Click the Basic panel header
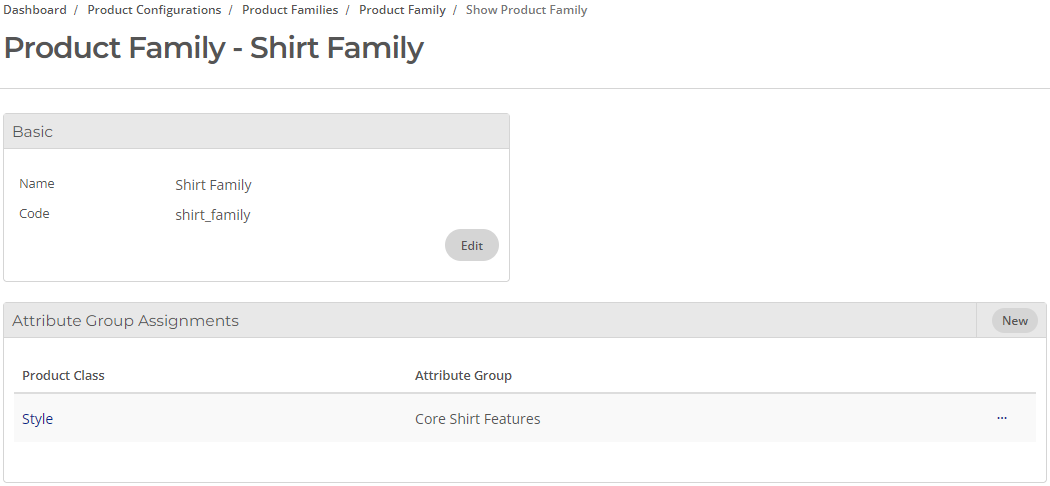Image resolution: width=1050 pixels, height=486 pixels. pyautogui.click(x=256, y=131)
